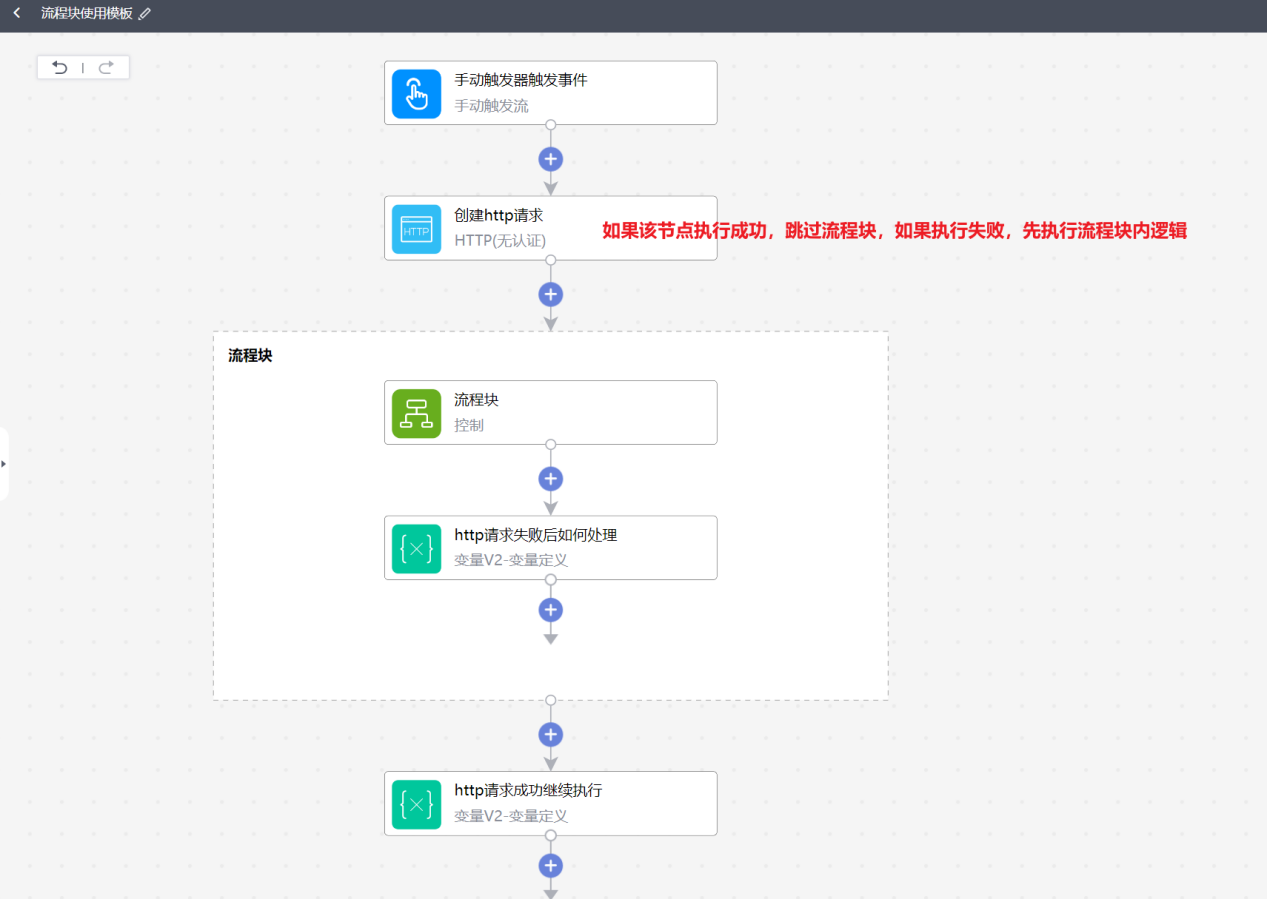Click the HTTP node icon

coord(416,228)
